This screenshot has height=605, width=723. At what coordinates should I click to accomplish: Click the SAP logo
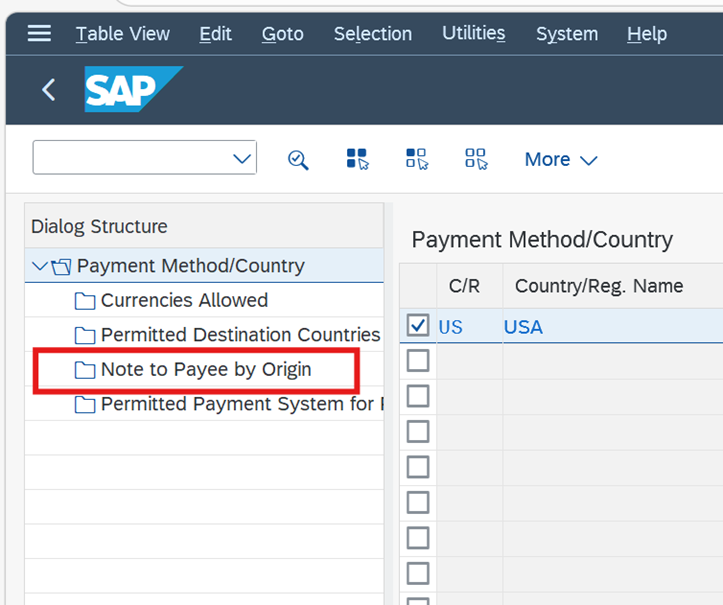(134, 89)
